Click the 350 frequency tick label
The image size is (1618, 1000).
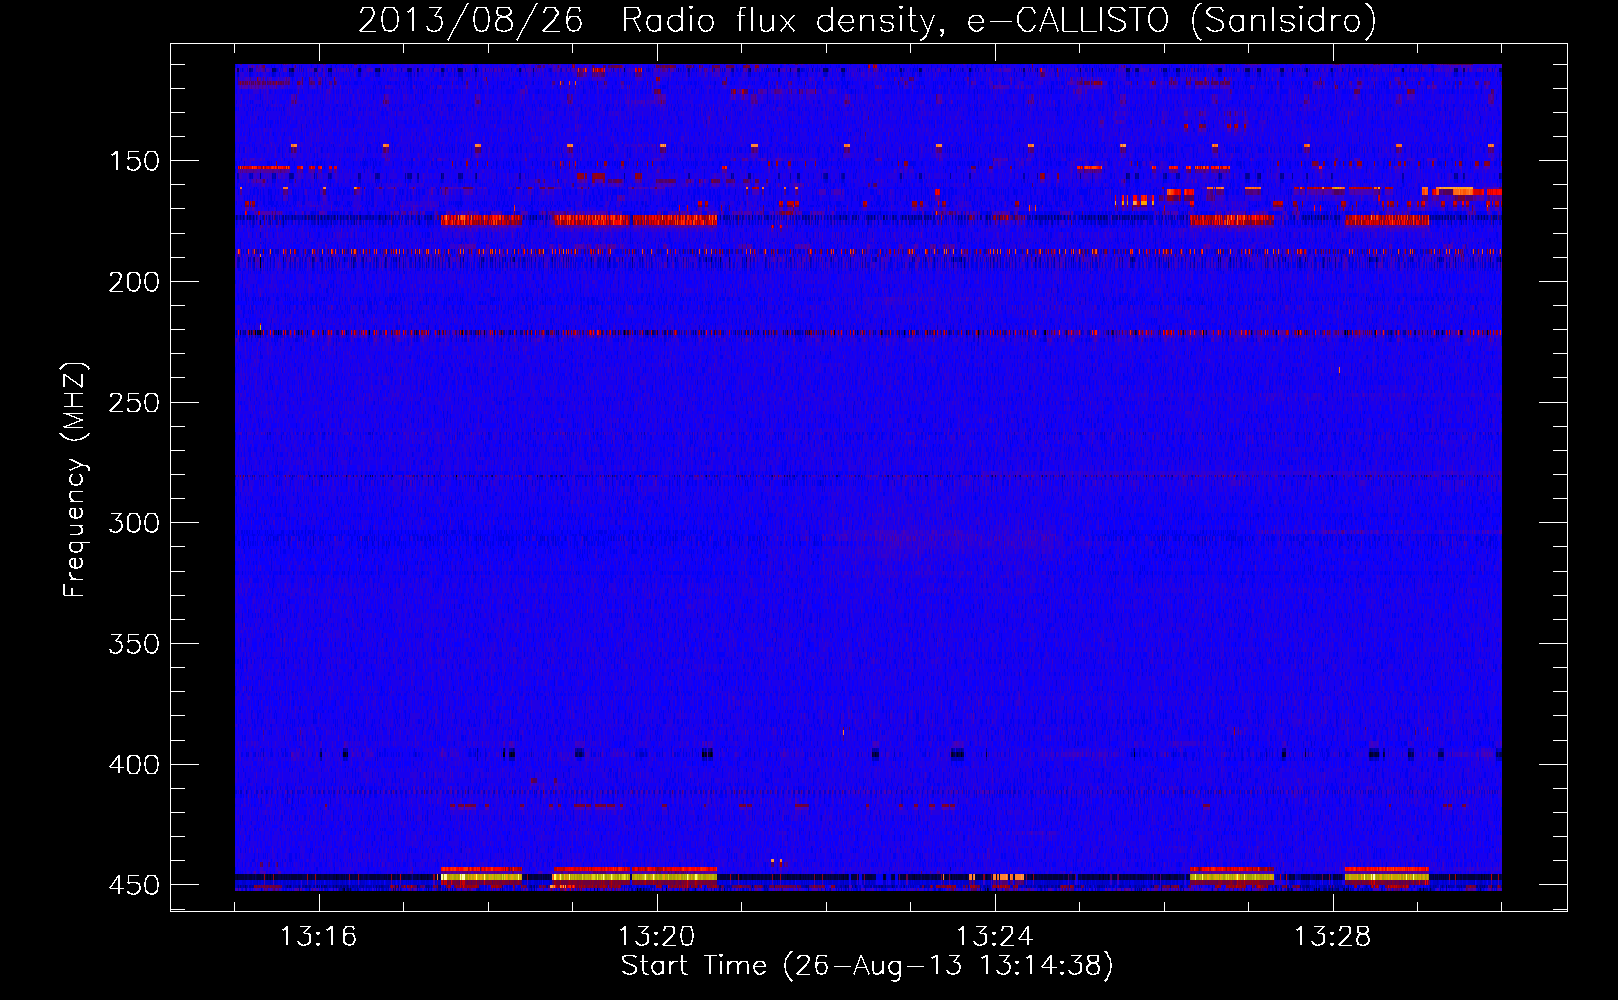pyautogui.click(x=134, y=644)
